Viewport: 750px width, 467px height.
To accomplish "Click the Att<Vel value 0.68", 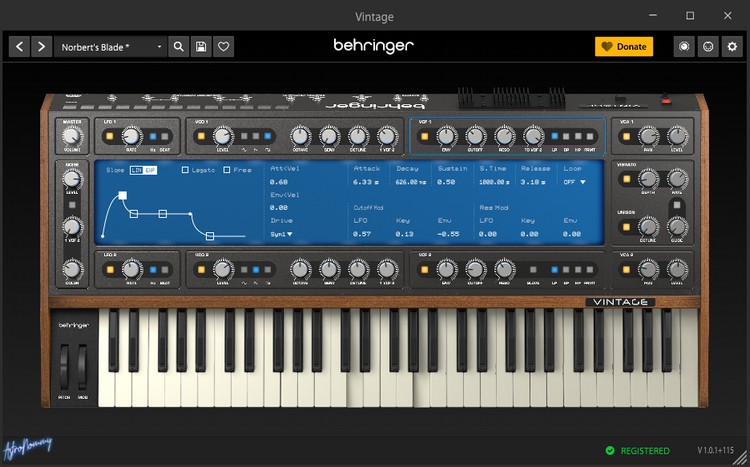I will click(x=278, y=182).
